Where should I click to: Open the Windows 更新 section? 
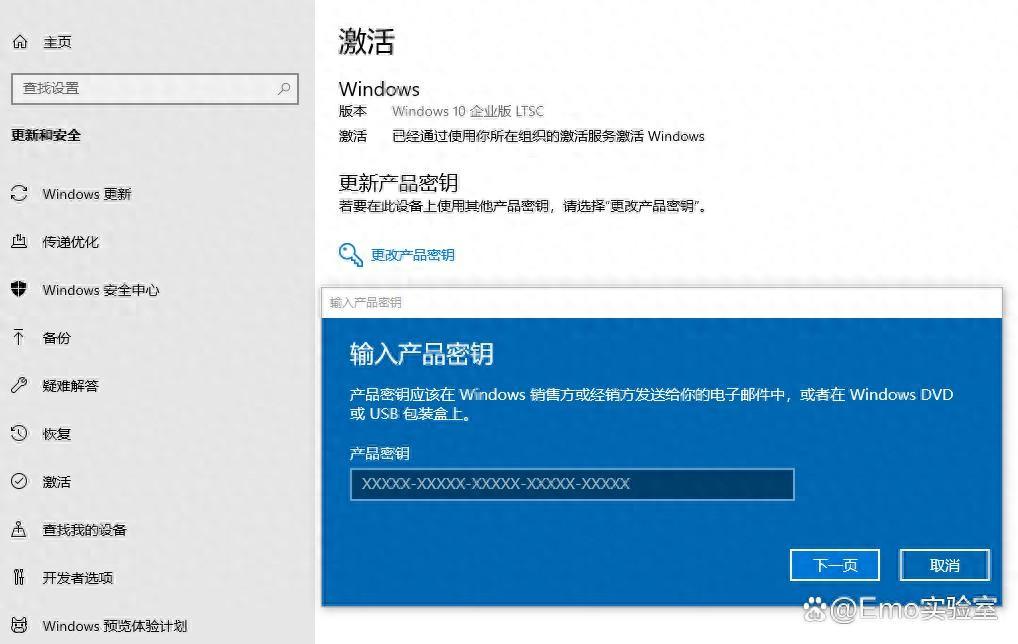pos(87,194)
